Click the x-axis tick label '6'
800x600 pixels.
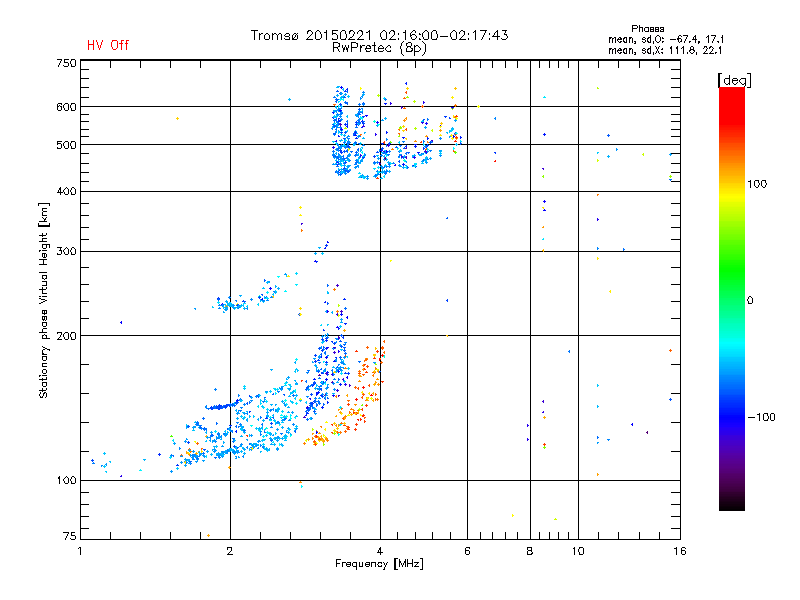pyautogui.click(x=467, y=551)
